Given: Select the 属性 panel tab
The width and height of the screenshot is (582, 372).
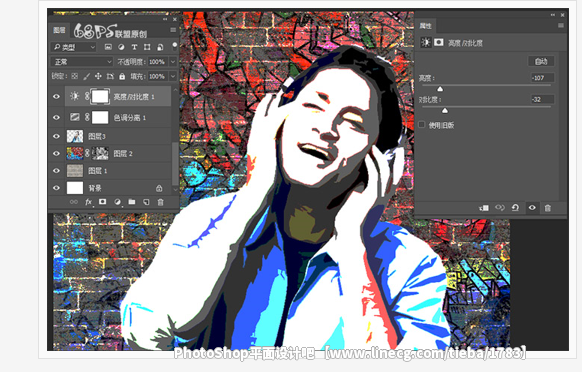Looking at the screenshot, I should [x=426, y=26].
